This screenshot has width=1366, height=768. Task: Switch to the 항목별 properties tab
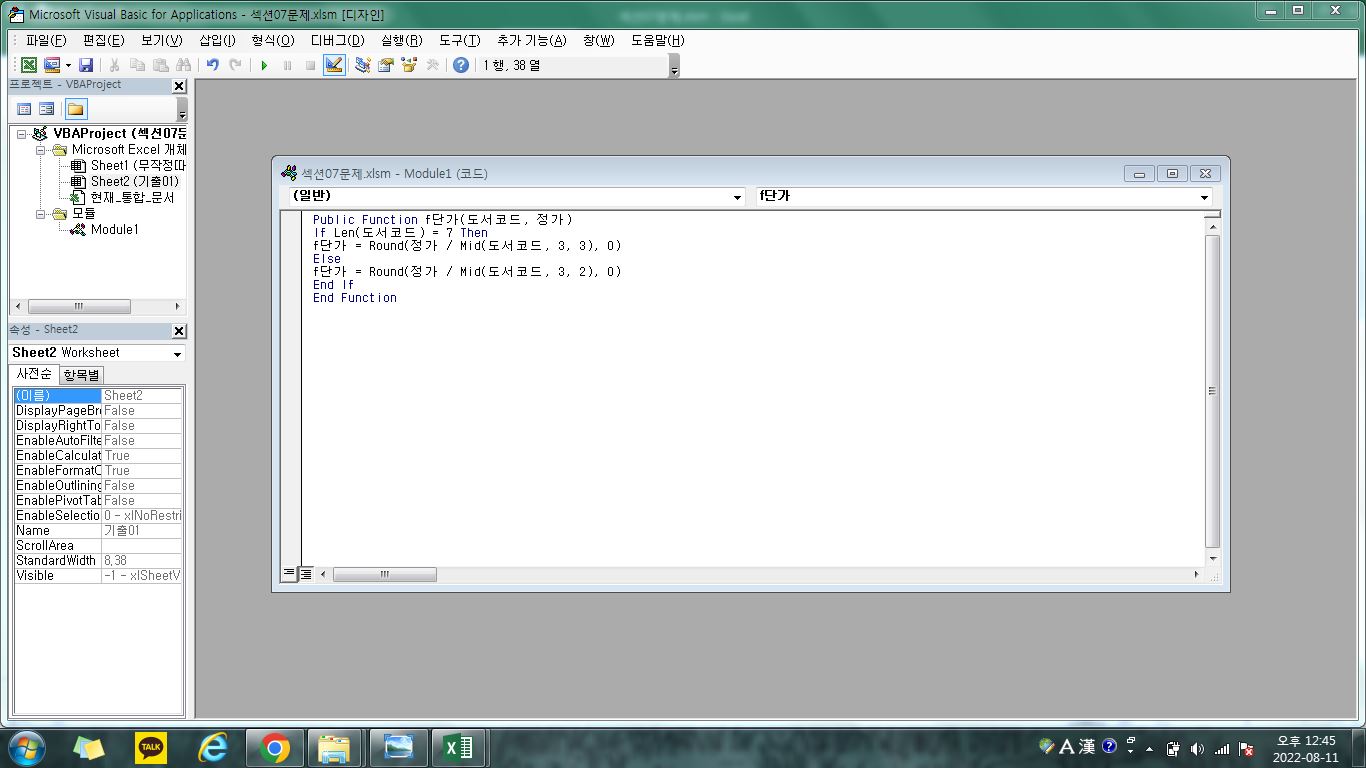tap(81, 375)
